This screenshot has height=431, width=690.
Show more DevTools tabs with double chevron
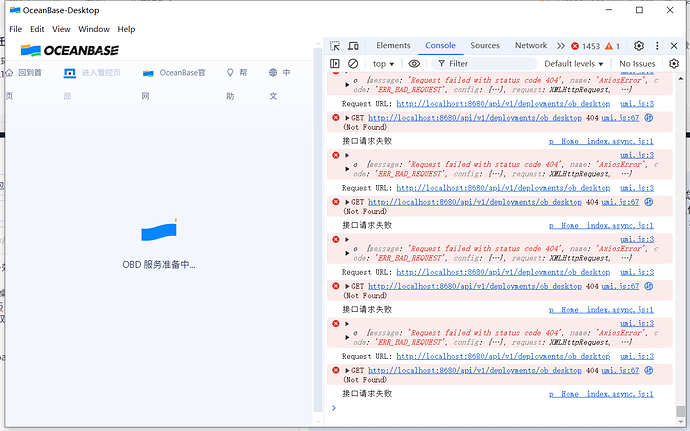point(561,46)
